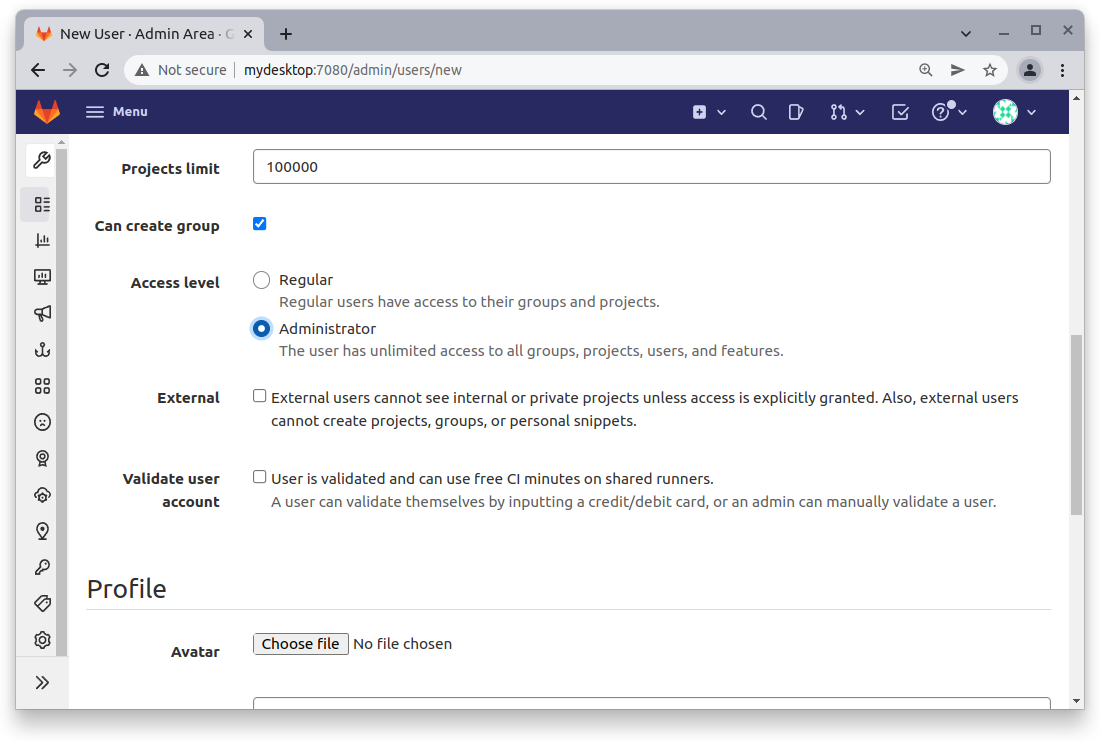Click the GitLab logo in the top bar

46,111
